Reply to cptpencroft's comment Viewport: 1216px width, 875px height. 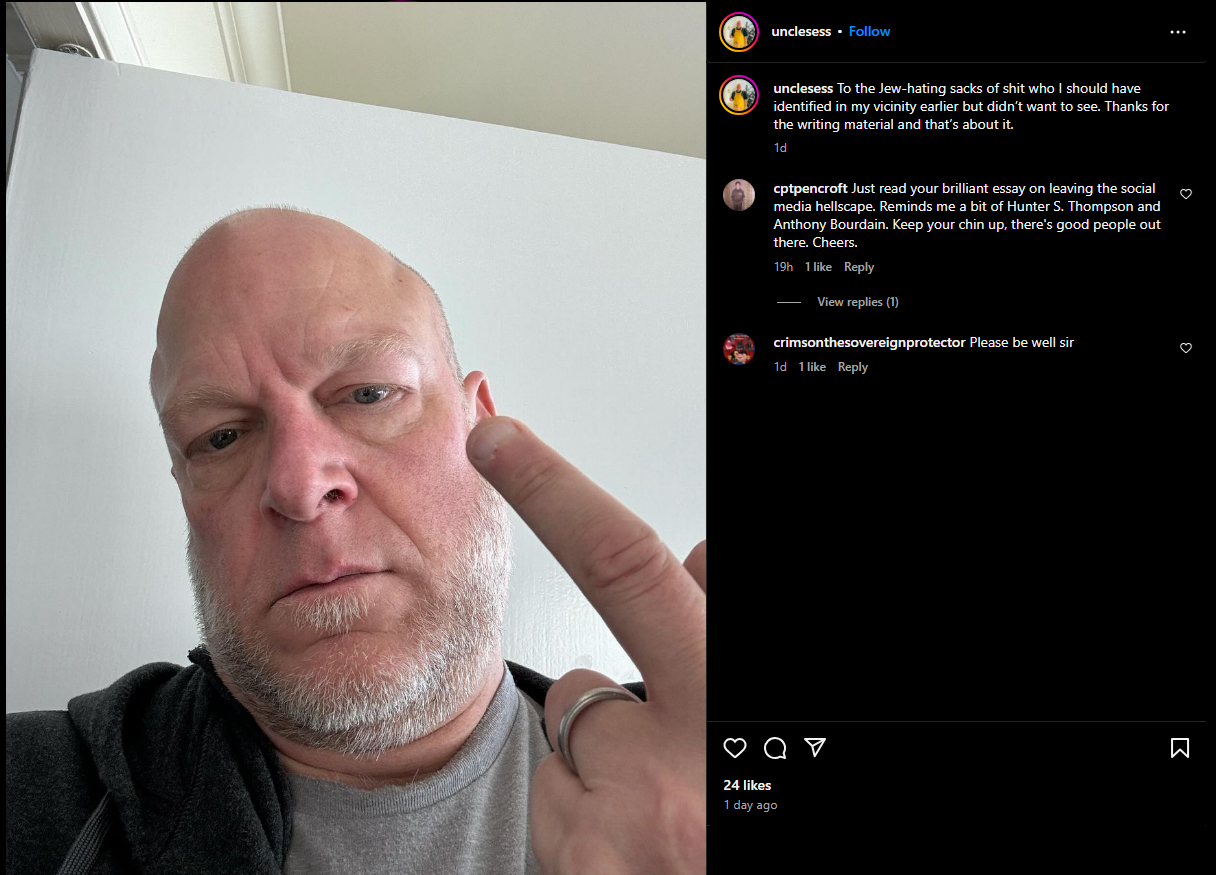[859, 267]
